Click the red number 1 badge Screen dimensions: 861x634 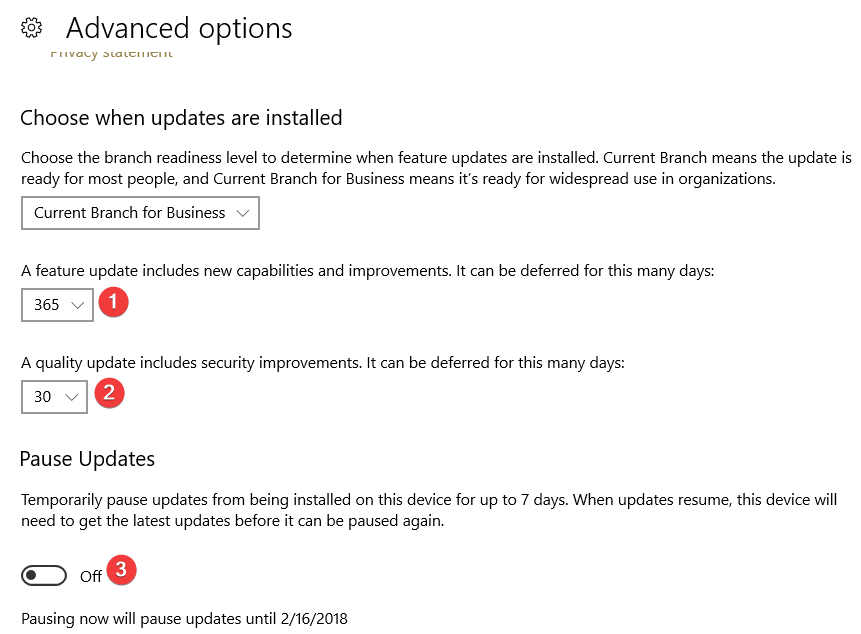tap(113, 302)
